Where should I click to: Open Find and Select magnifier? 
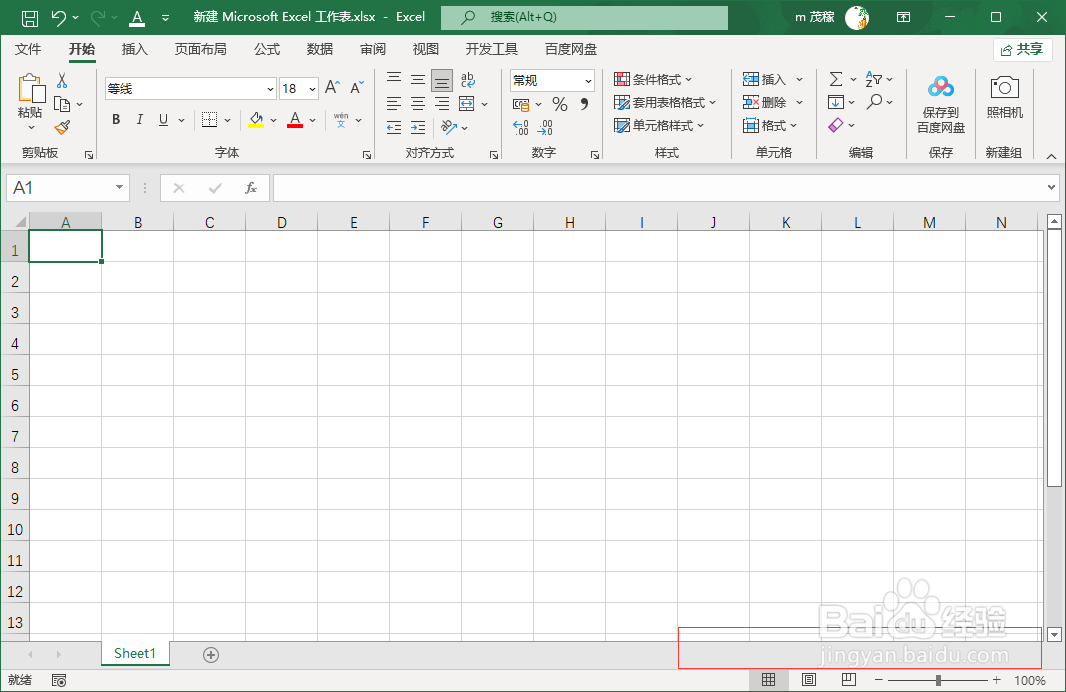pyautogui.click(x=874, y=102)
